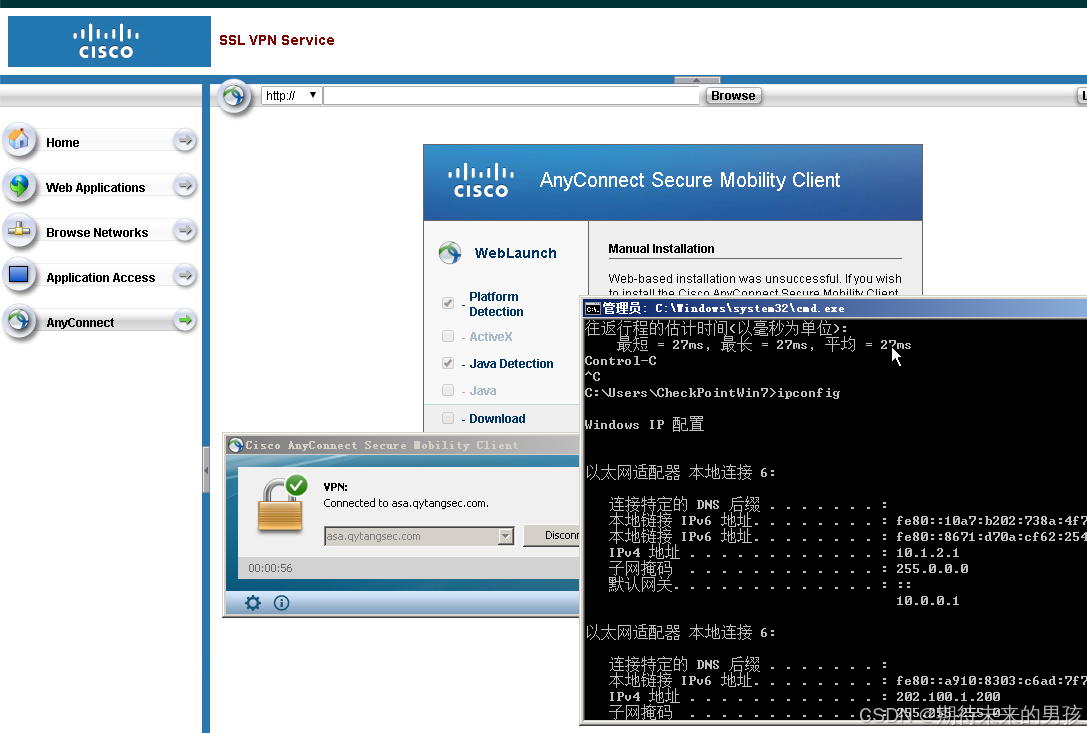The height and width of the screenshot is (733, 1087).
Task: Click the ipconfig command line in cmd
Action: [712, 393]
